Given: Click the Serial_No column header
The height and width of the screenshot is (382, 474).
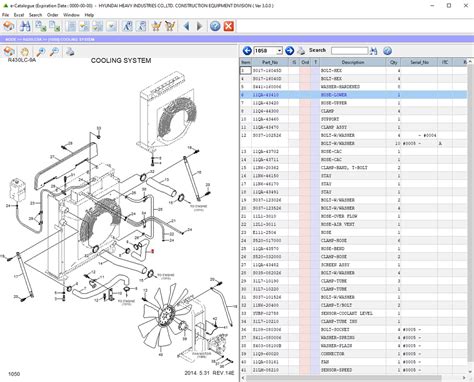Looking at the screenshot, I should 419,62.
